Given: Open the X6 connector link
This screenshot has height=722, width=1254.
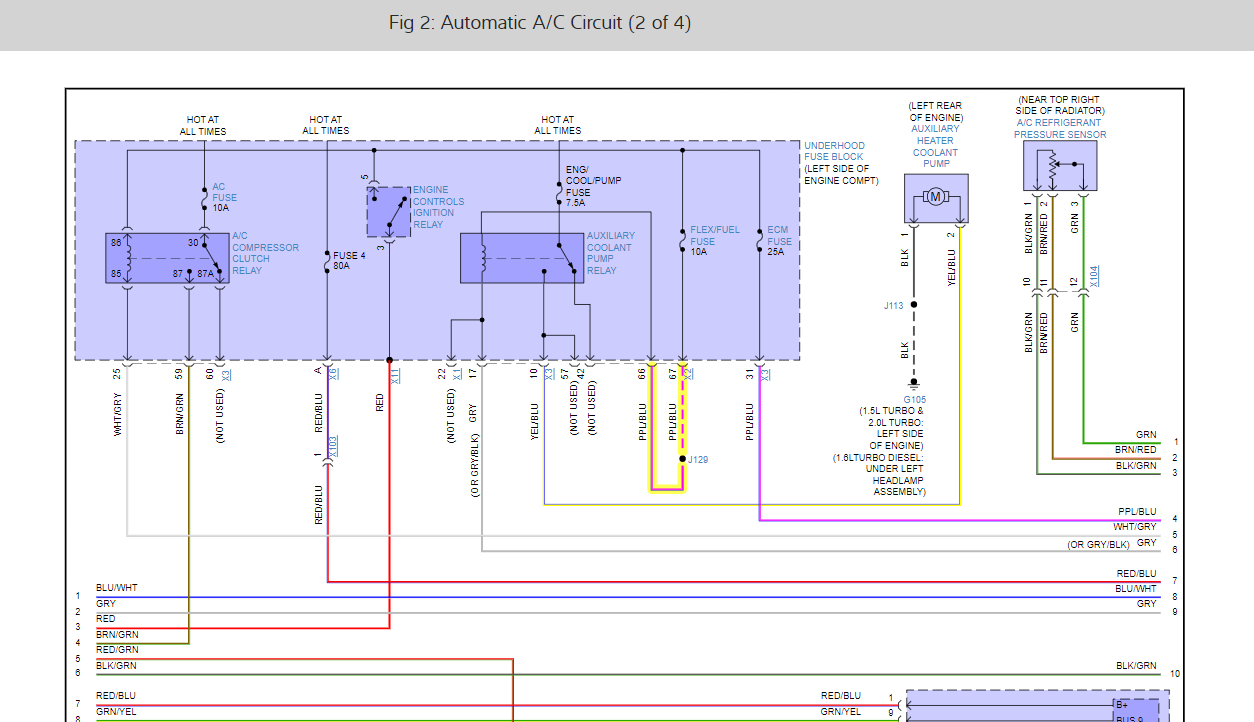Looking at the screenshot, I should [333, 373].
